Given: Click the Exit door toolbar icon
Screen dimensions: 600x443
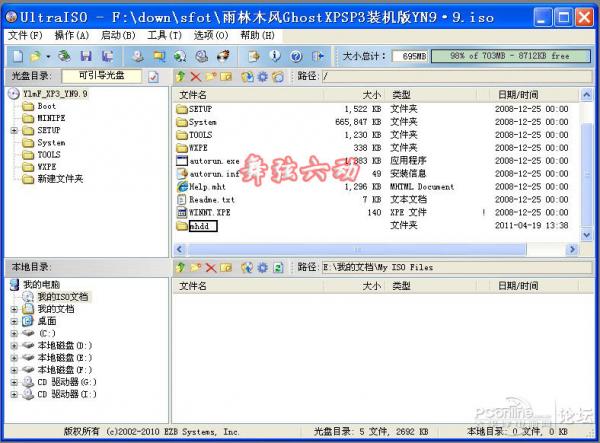Looking at the screenshot, I should click(x=317, y=56).
